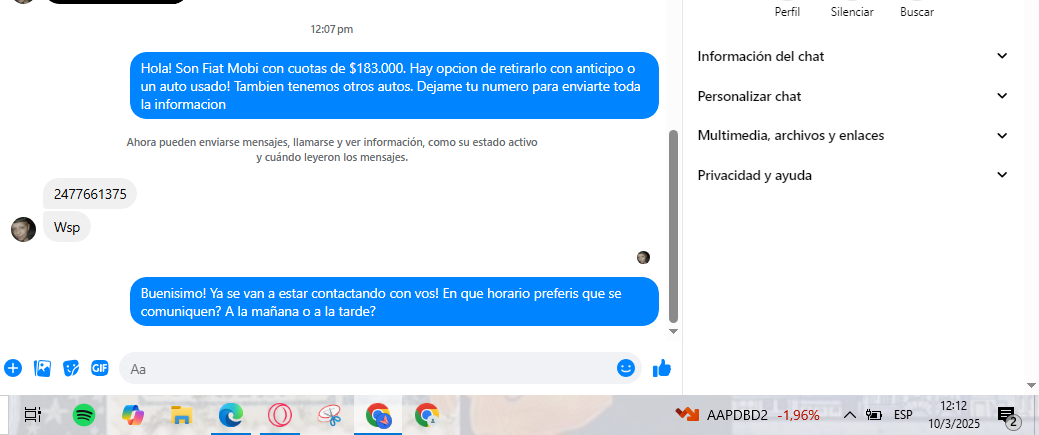The width and height of the screenshot is (1039, 435).
Task: Expand Privacidad y ayuda section
Action: [x=852, y=175]
